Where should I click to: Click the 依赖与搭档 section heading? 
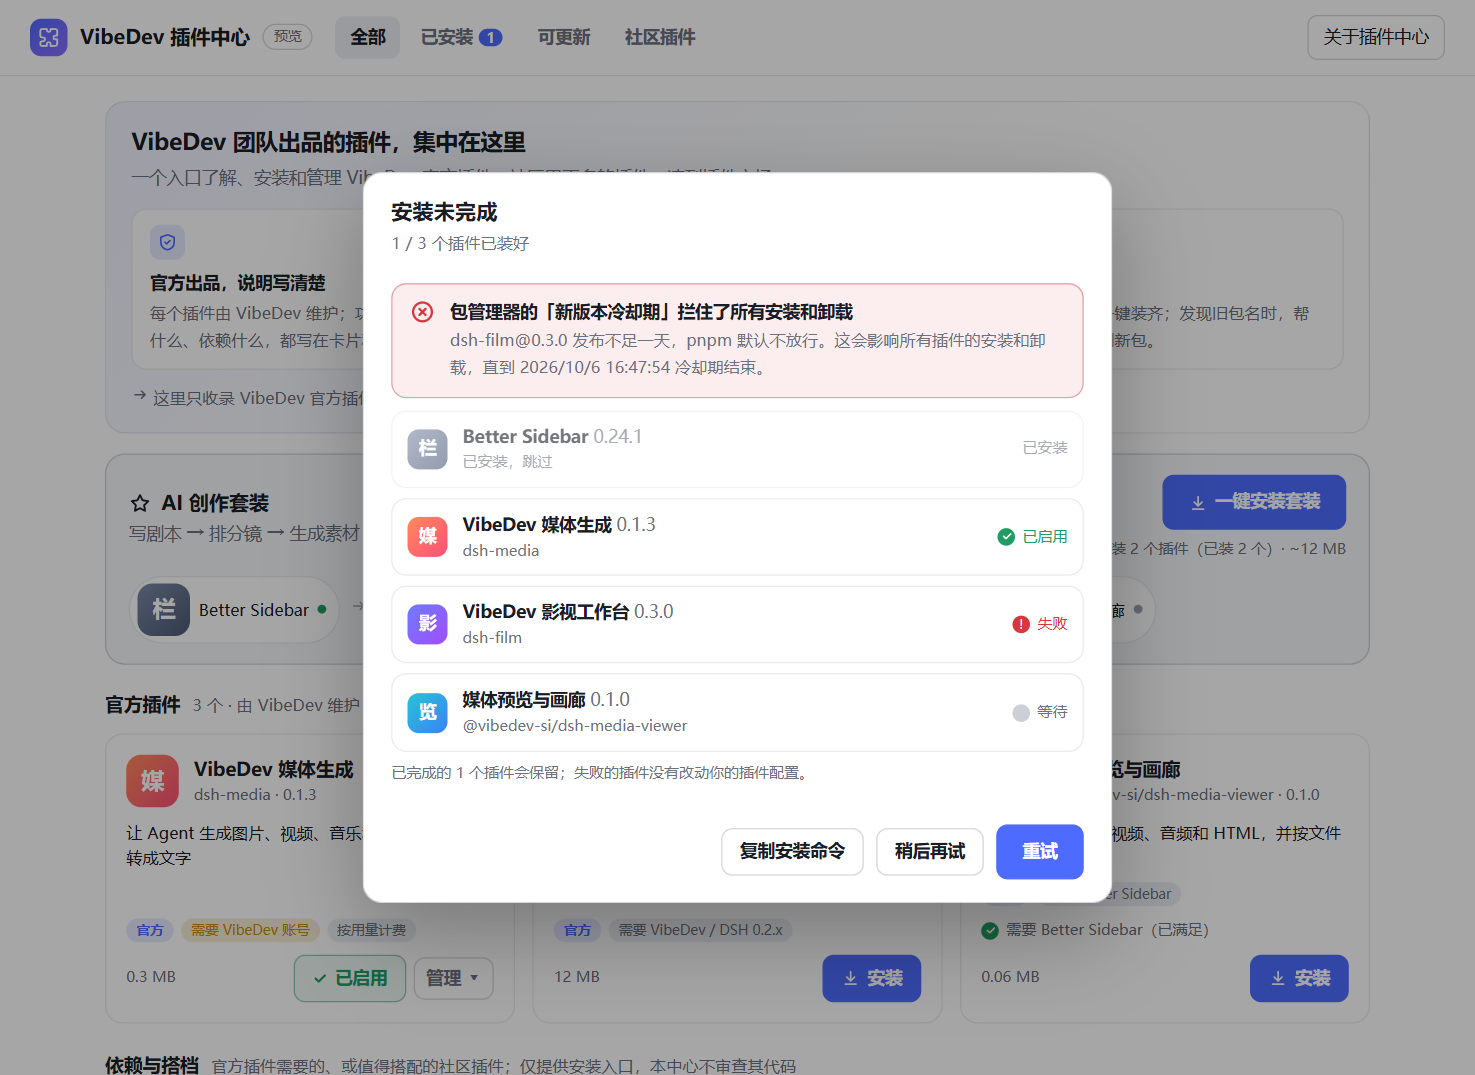[x=152, y=1065]
